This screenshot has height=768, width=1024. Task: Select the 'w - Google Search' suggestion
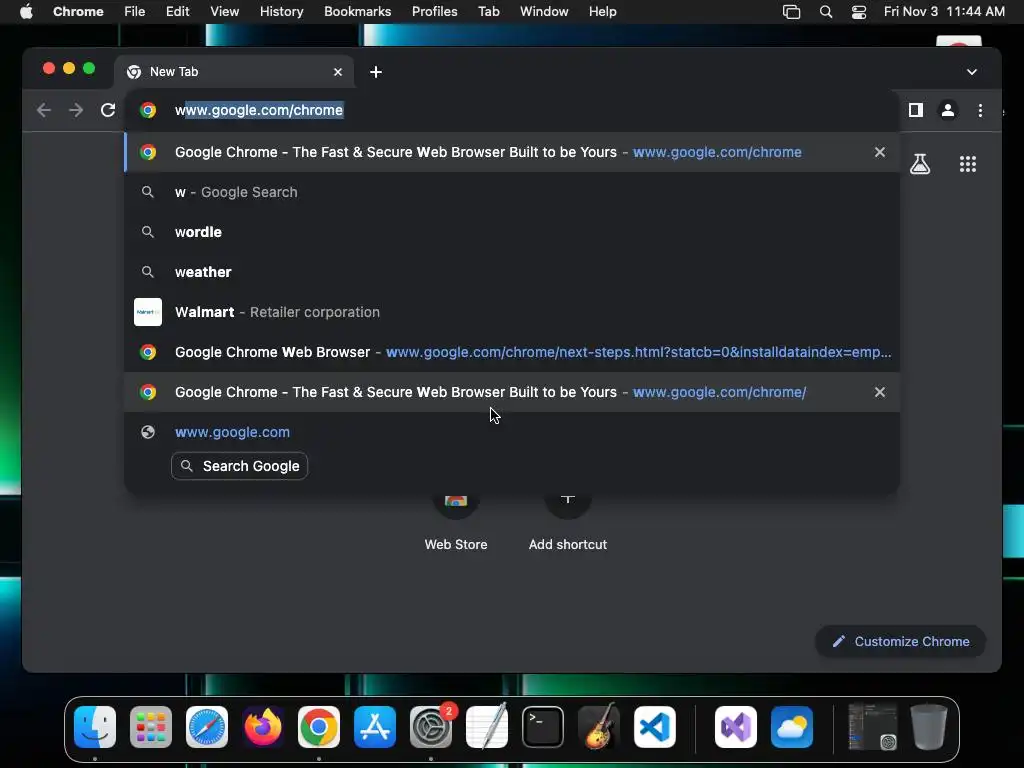coord(512,192)
